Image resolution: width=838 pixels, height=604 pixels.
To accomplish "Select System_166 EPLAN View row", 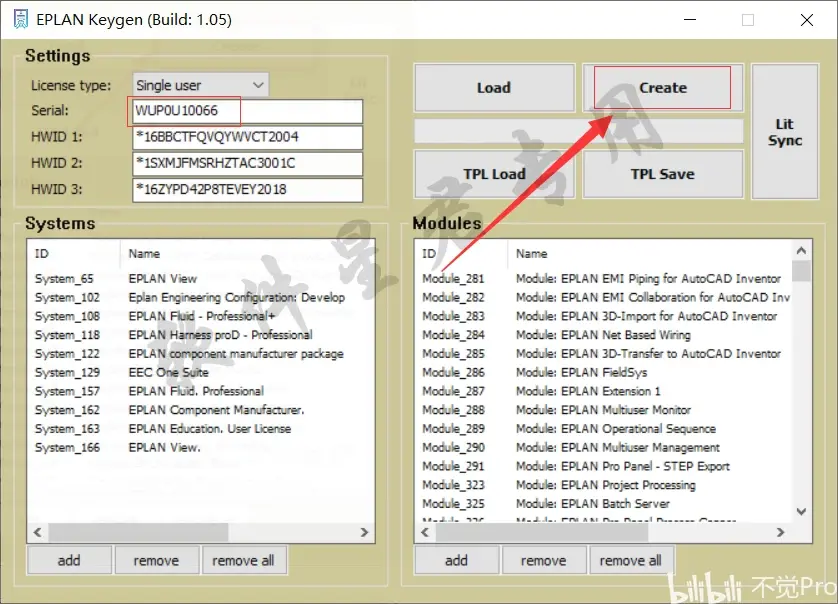I will [x=200, y=447].
